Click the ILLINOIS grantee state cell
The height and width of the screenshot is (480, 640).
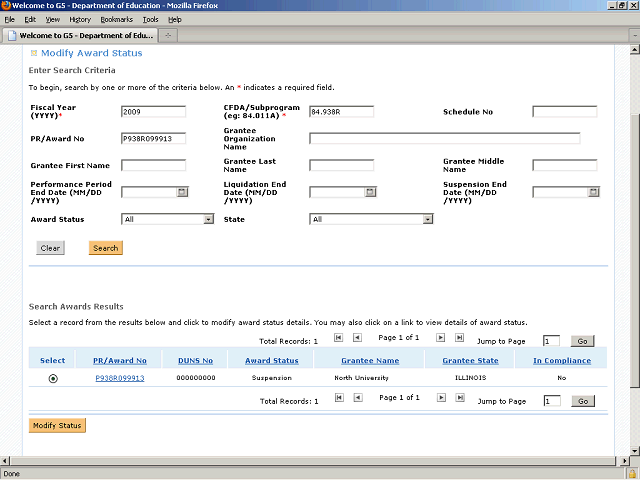(470, 378)
